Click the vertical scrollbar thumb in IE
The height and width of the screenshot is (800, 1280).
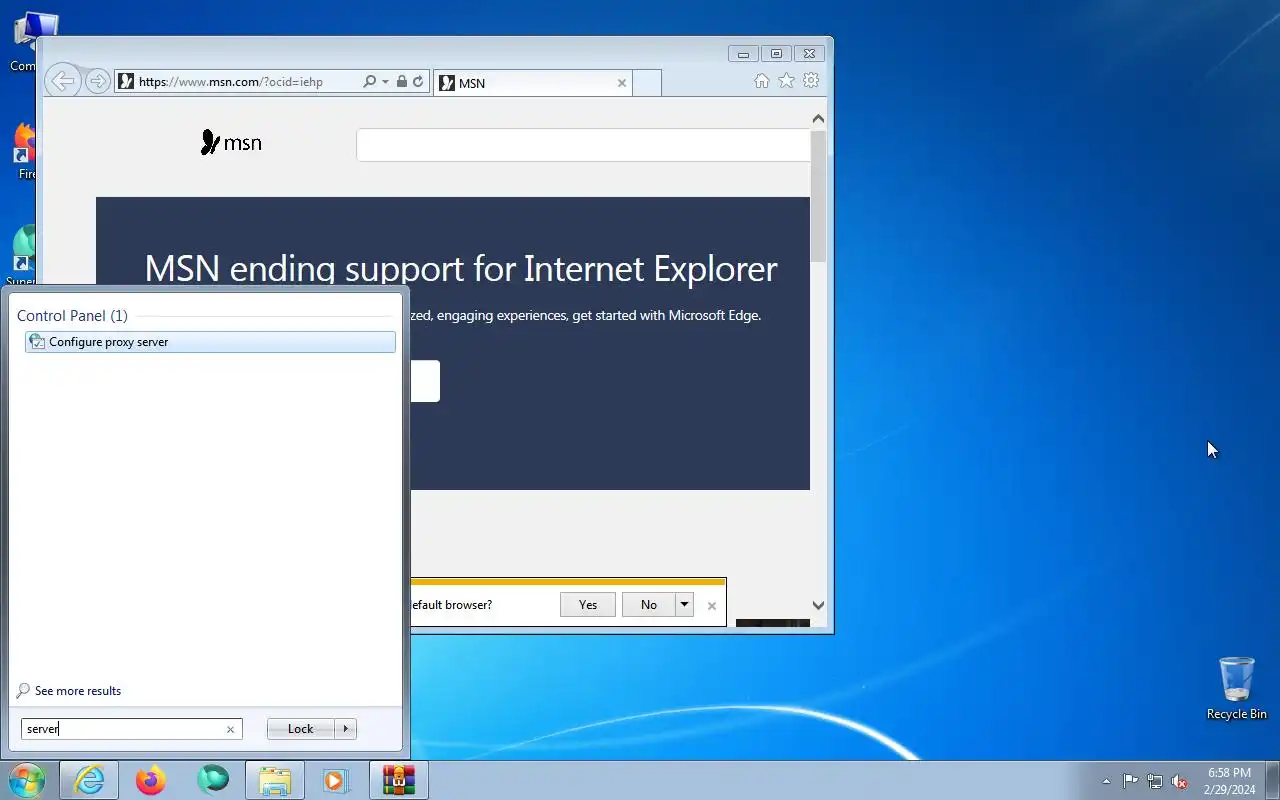(818, 195)
